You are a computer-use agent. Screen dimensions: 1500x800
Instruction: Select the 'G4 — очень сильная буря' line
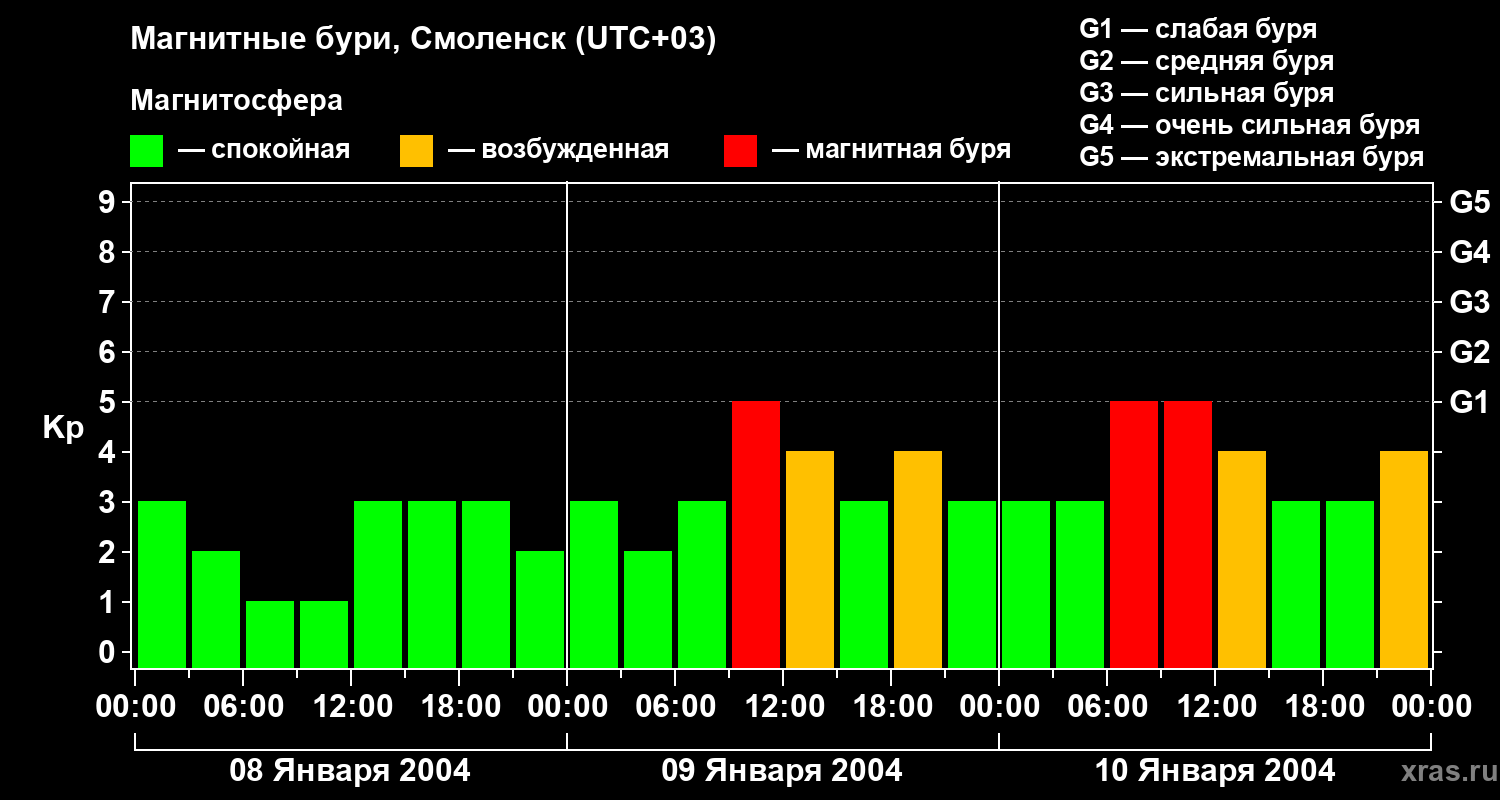pos(1250,125)
